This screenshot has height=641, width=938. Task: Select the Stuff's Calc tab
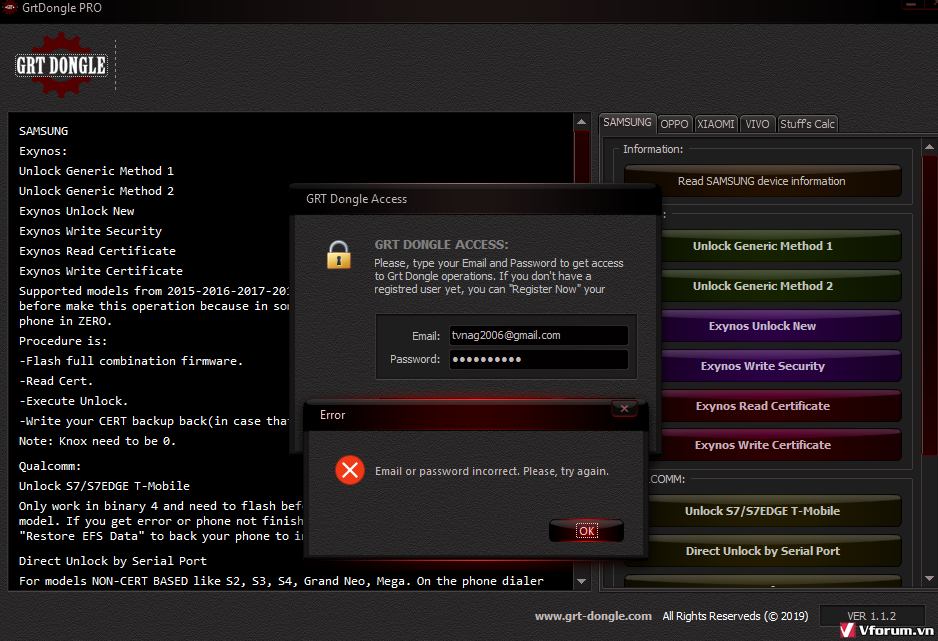click(x=807, y=124)
